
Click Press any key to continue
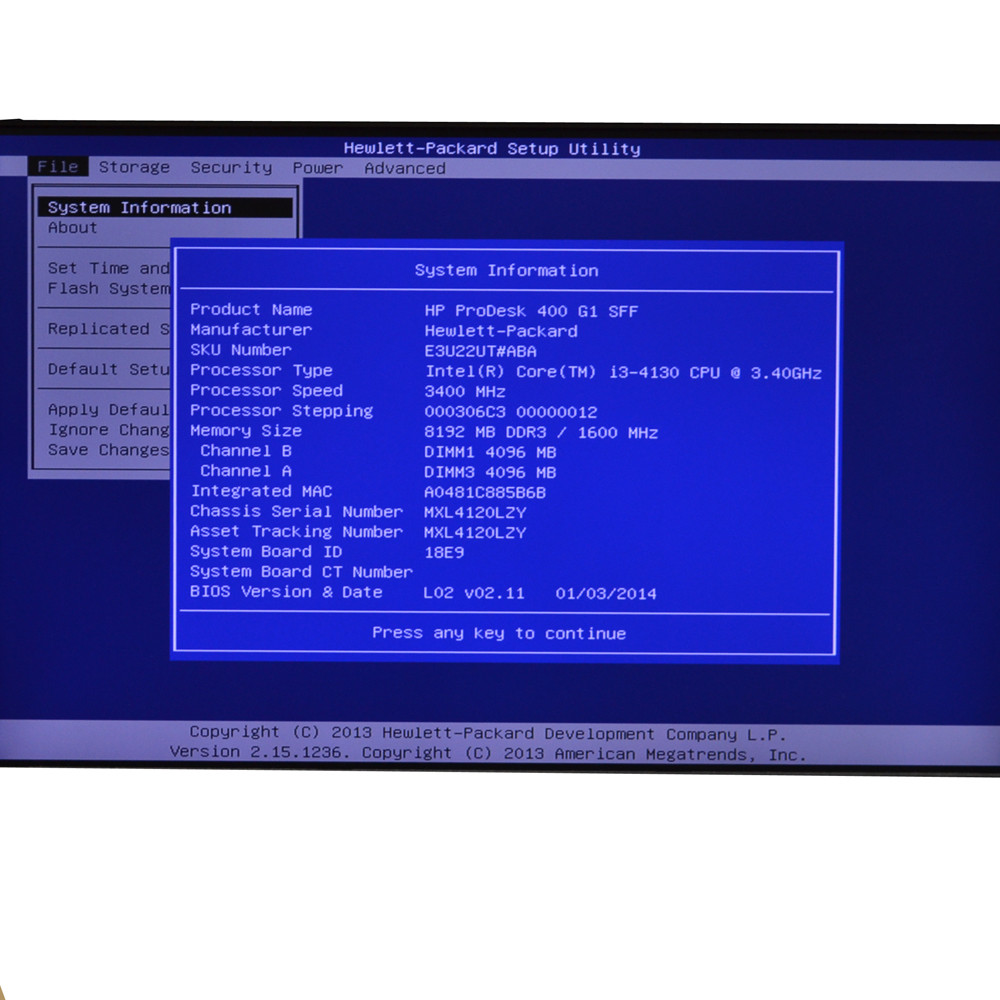coord(499,633)
